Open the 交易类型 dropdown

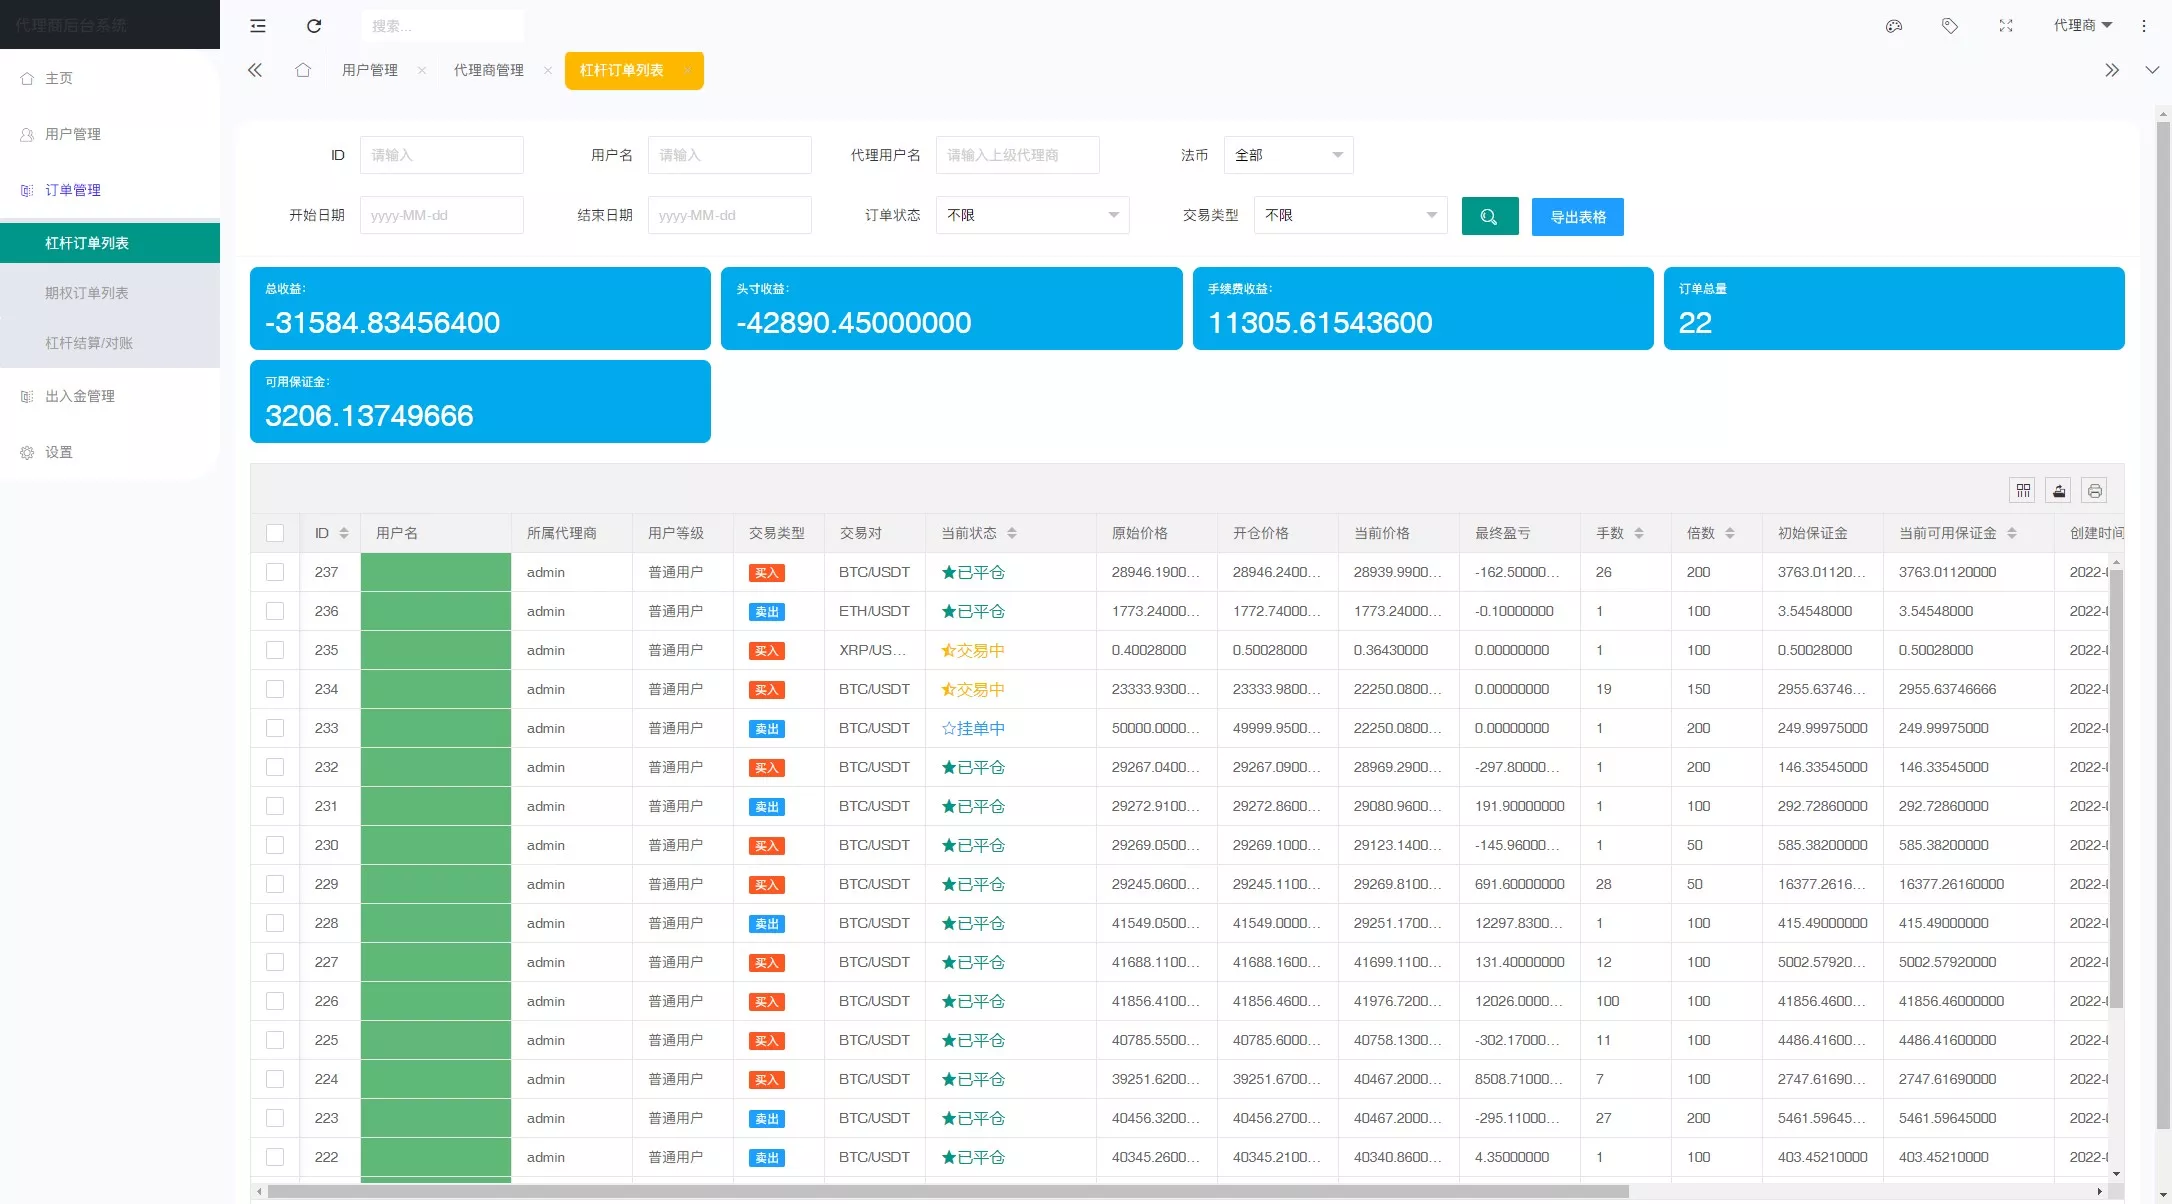pos(1350,215)
